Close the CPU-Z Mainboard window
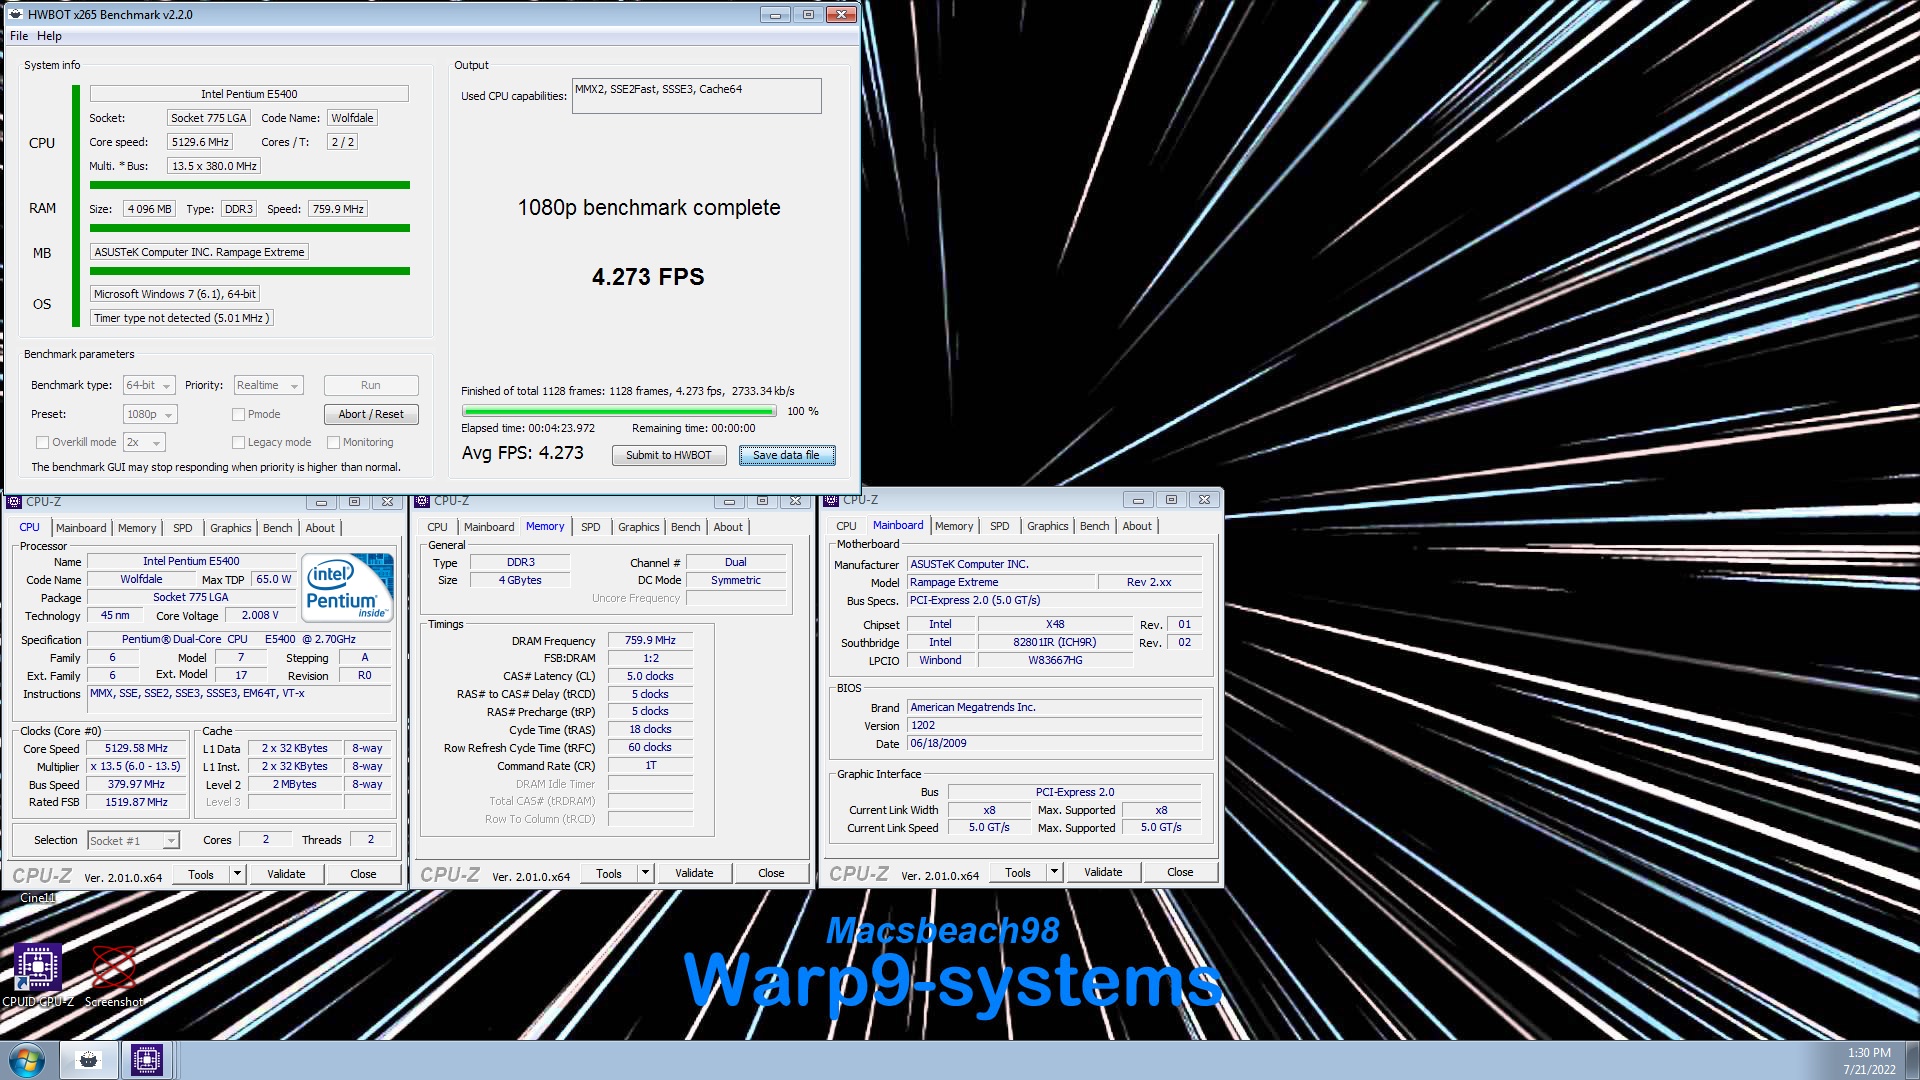This screenshot has height=1080, width=1920. (x=1205, y=500)
